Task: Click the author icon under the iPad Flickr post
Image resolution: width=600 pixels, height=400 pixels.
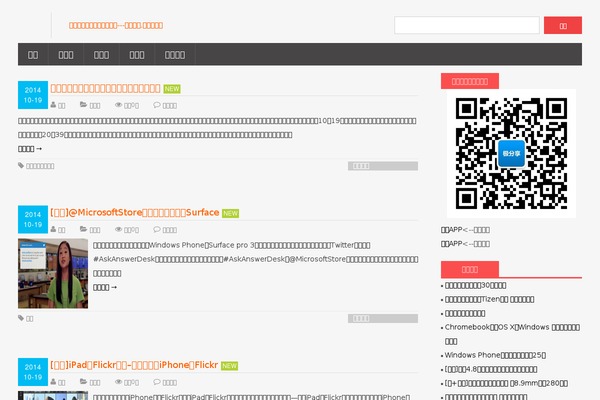Action: coord(53,382)
